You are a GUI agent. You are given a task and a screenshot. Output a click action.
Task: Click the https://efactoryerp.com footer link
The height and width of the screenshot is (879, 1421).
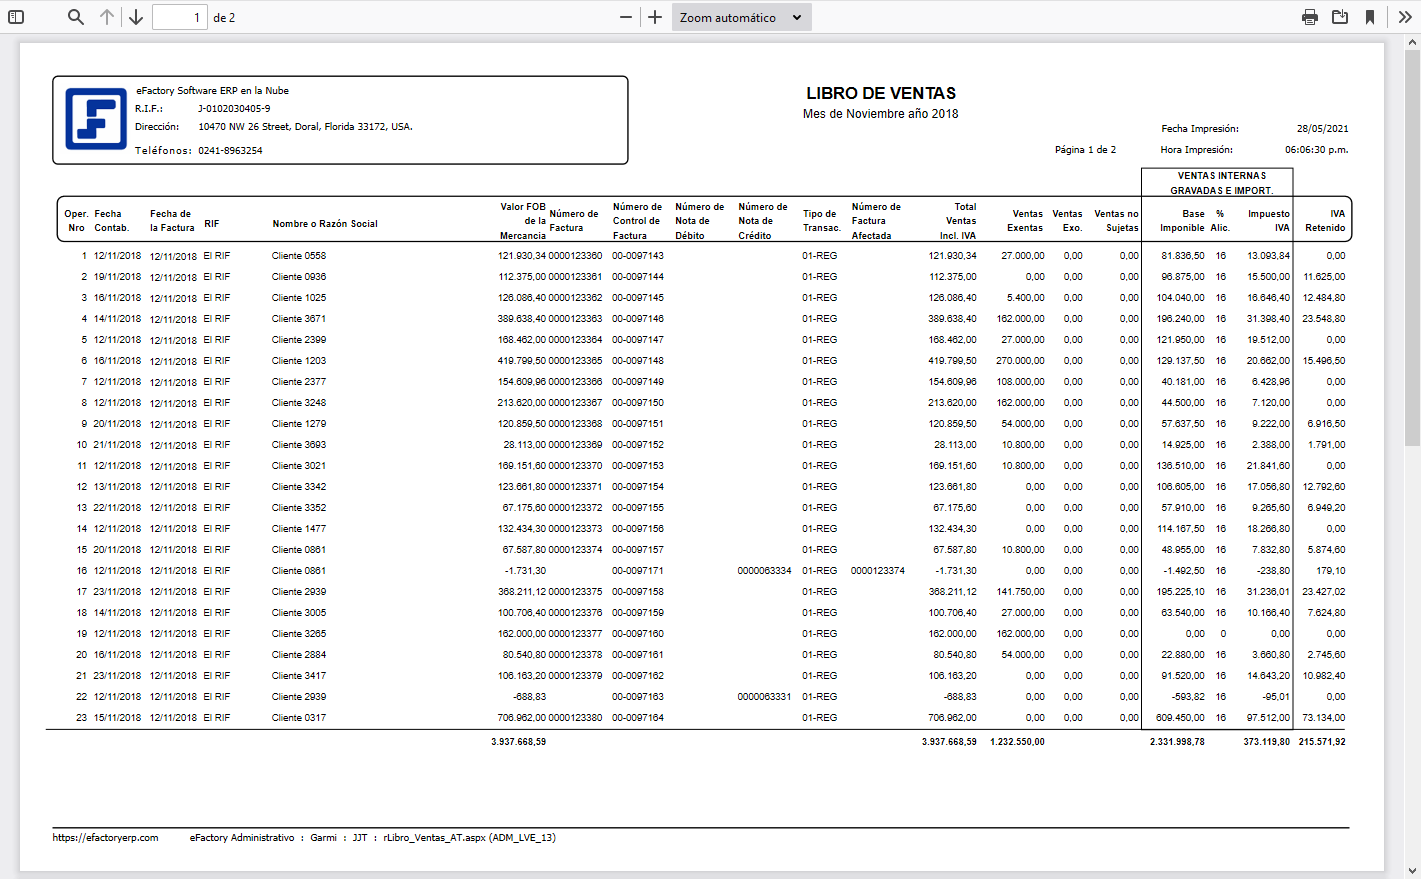(x=105, y=838)
